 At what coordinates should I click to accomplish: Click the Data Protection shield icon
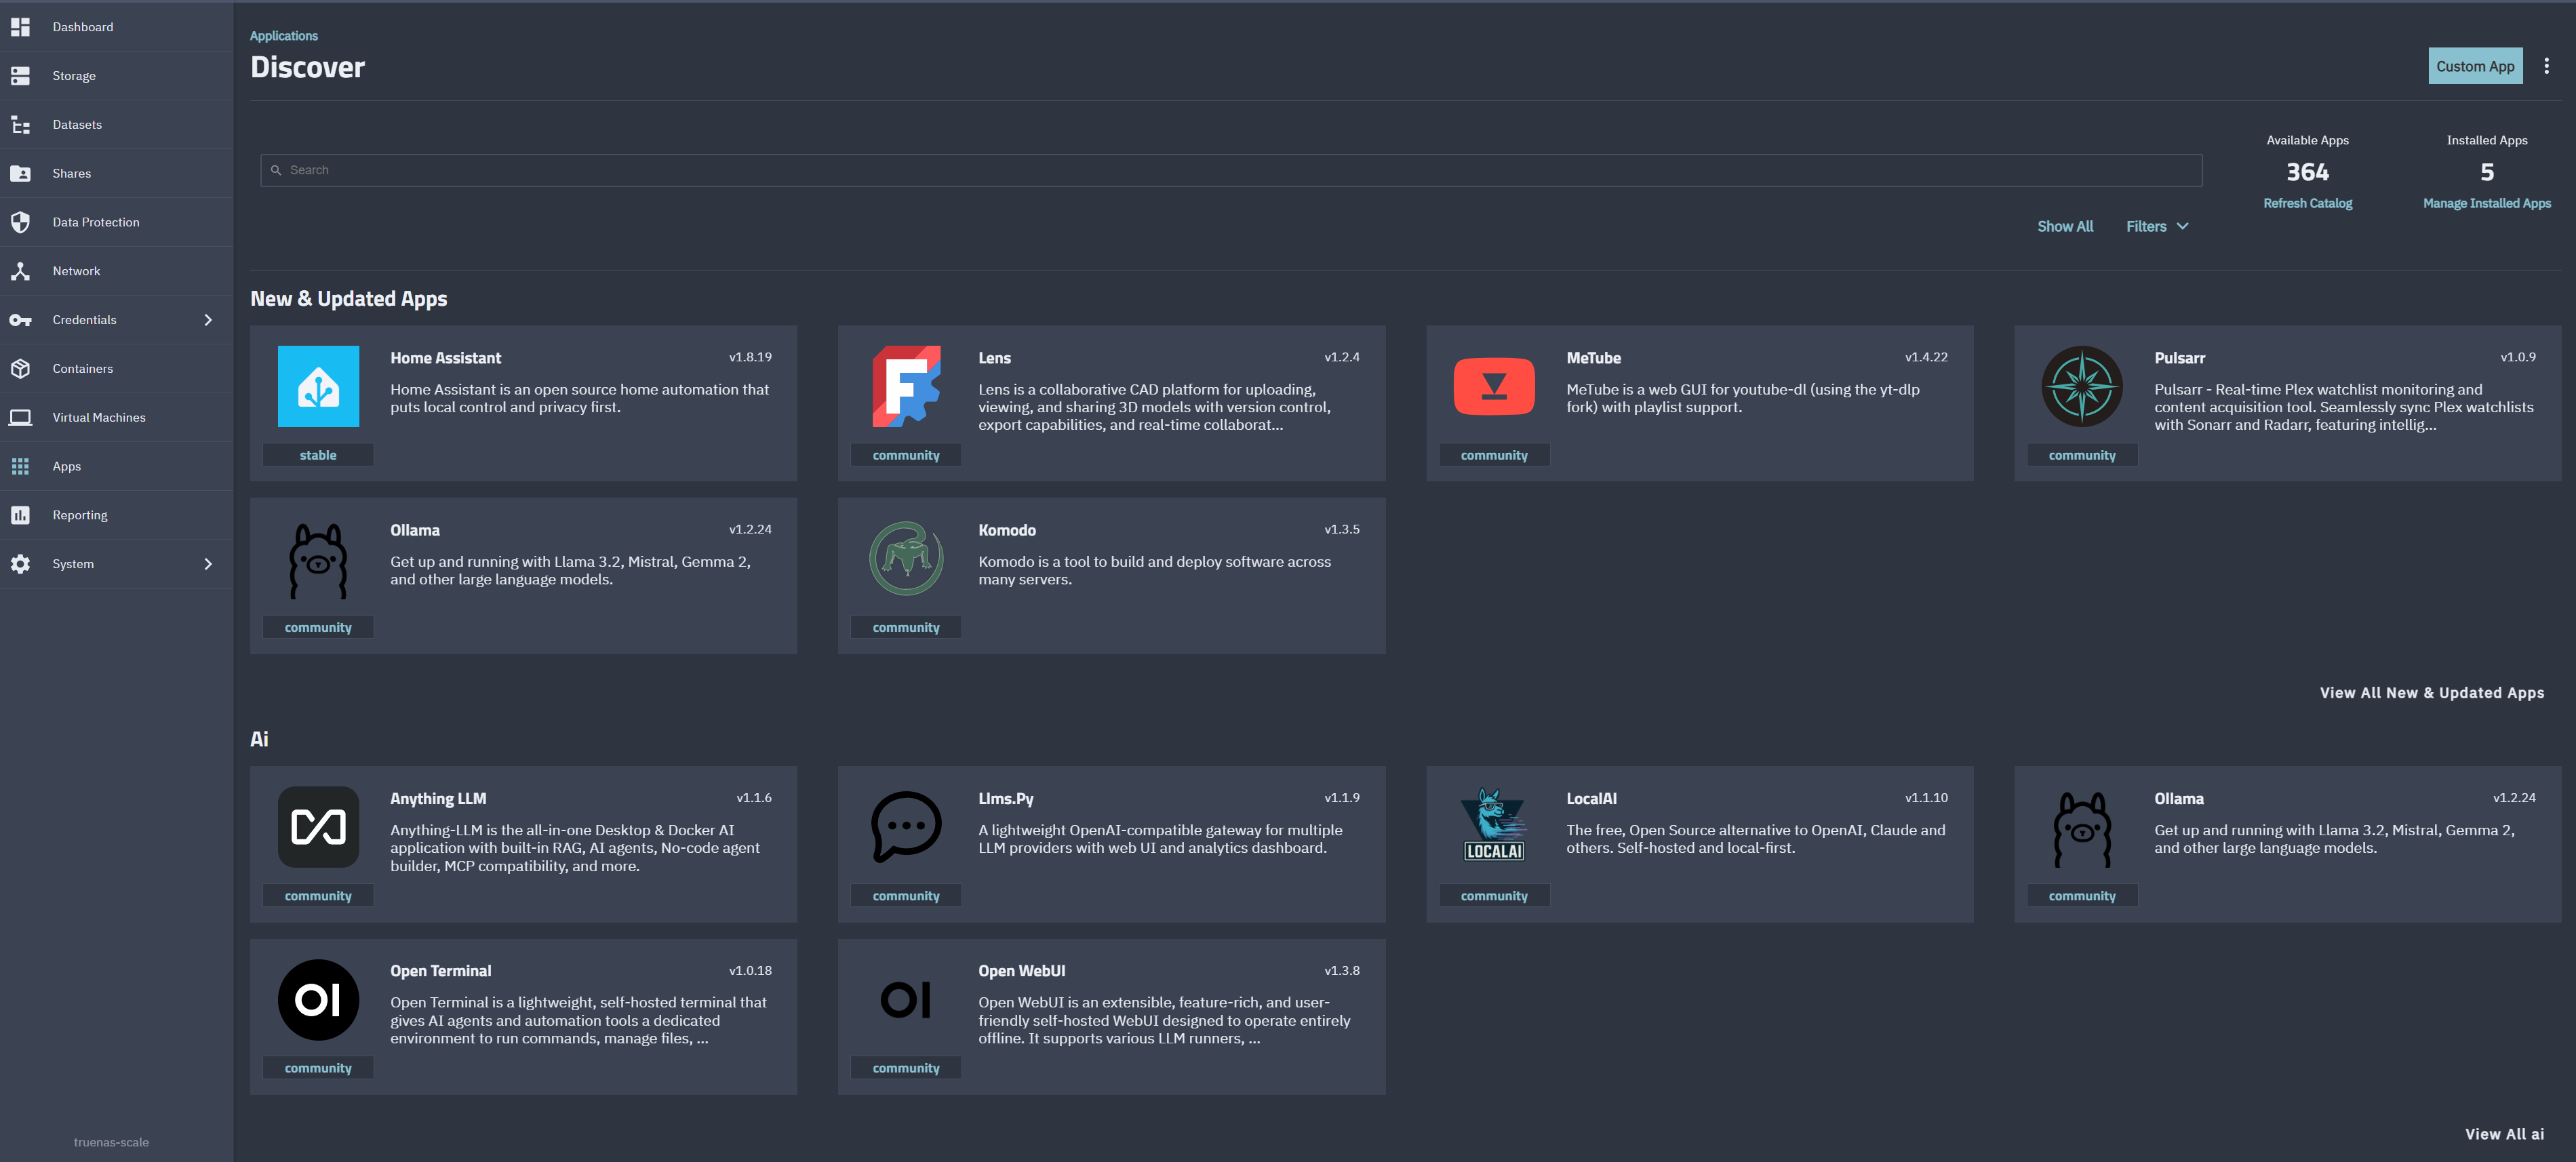coord(20,222)
